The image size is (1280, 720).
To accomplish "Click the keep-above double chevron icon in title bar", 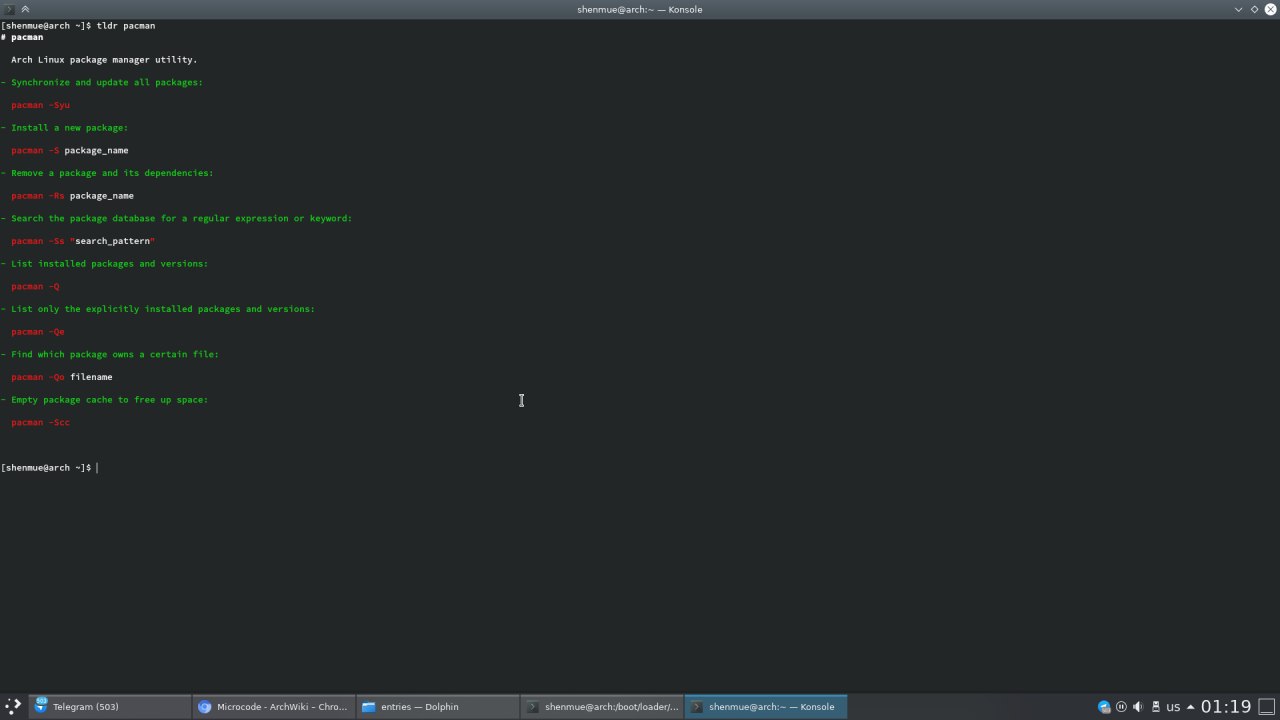I will [x=25, y=9].
